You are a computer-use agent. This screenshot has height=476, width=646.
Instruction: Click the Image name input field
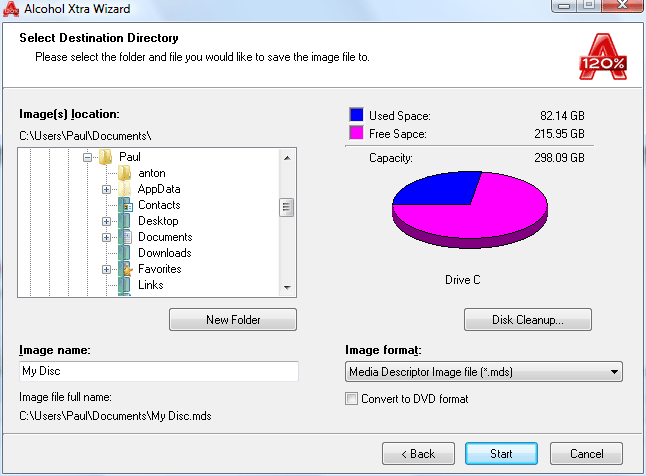[159, 371]
